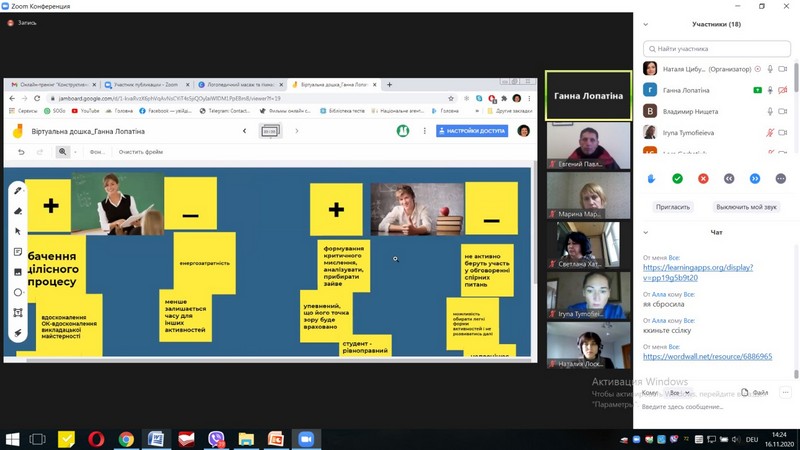800x450 pixels.
Task: Toggle microphone for Ганна Лопатіна
Action: point(770,90)
